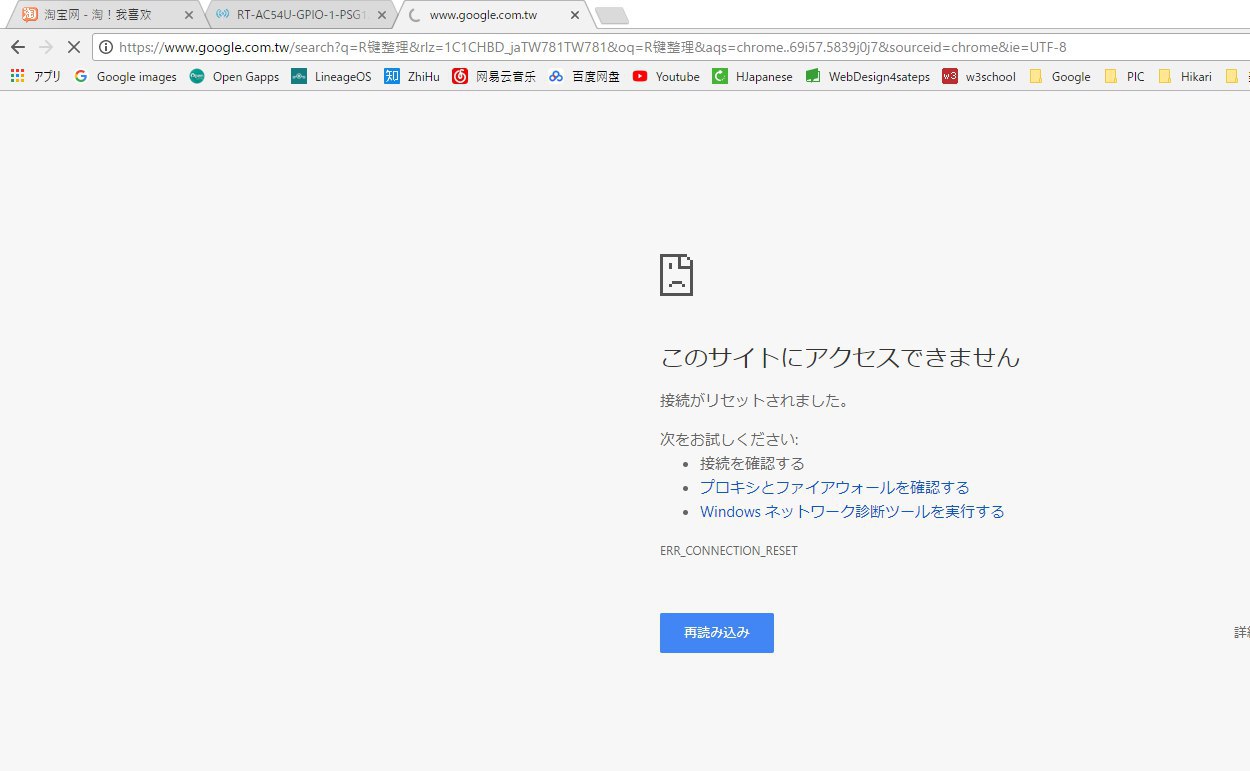Open Google images bookmark

coord(126,76)
